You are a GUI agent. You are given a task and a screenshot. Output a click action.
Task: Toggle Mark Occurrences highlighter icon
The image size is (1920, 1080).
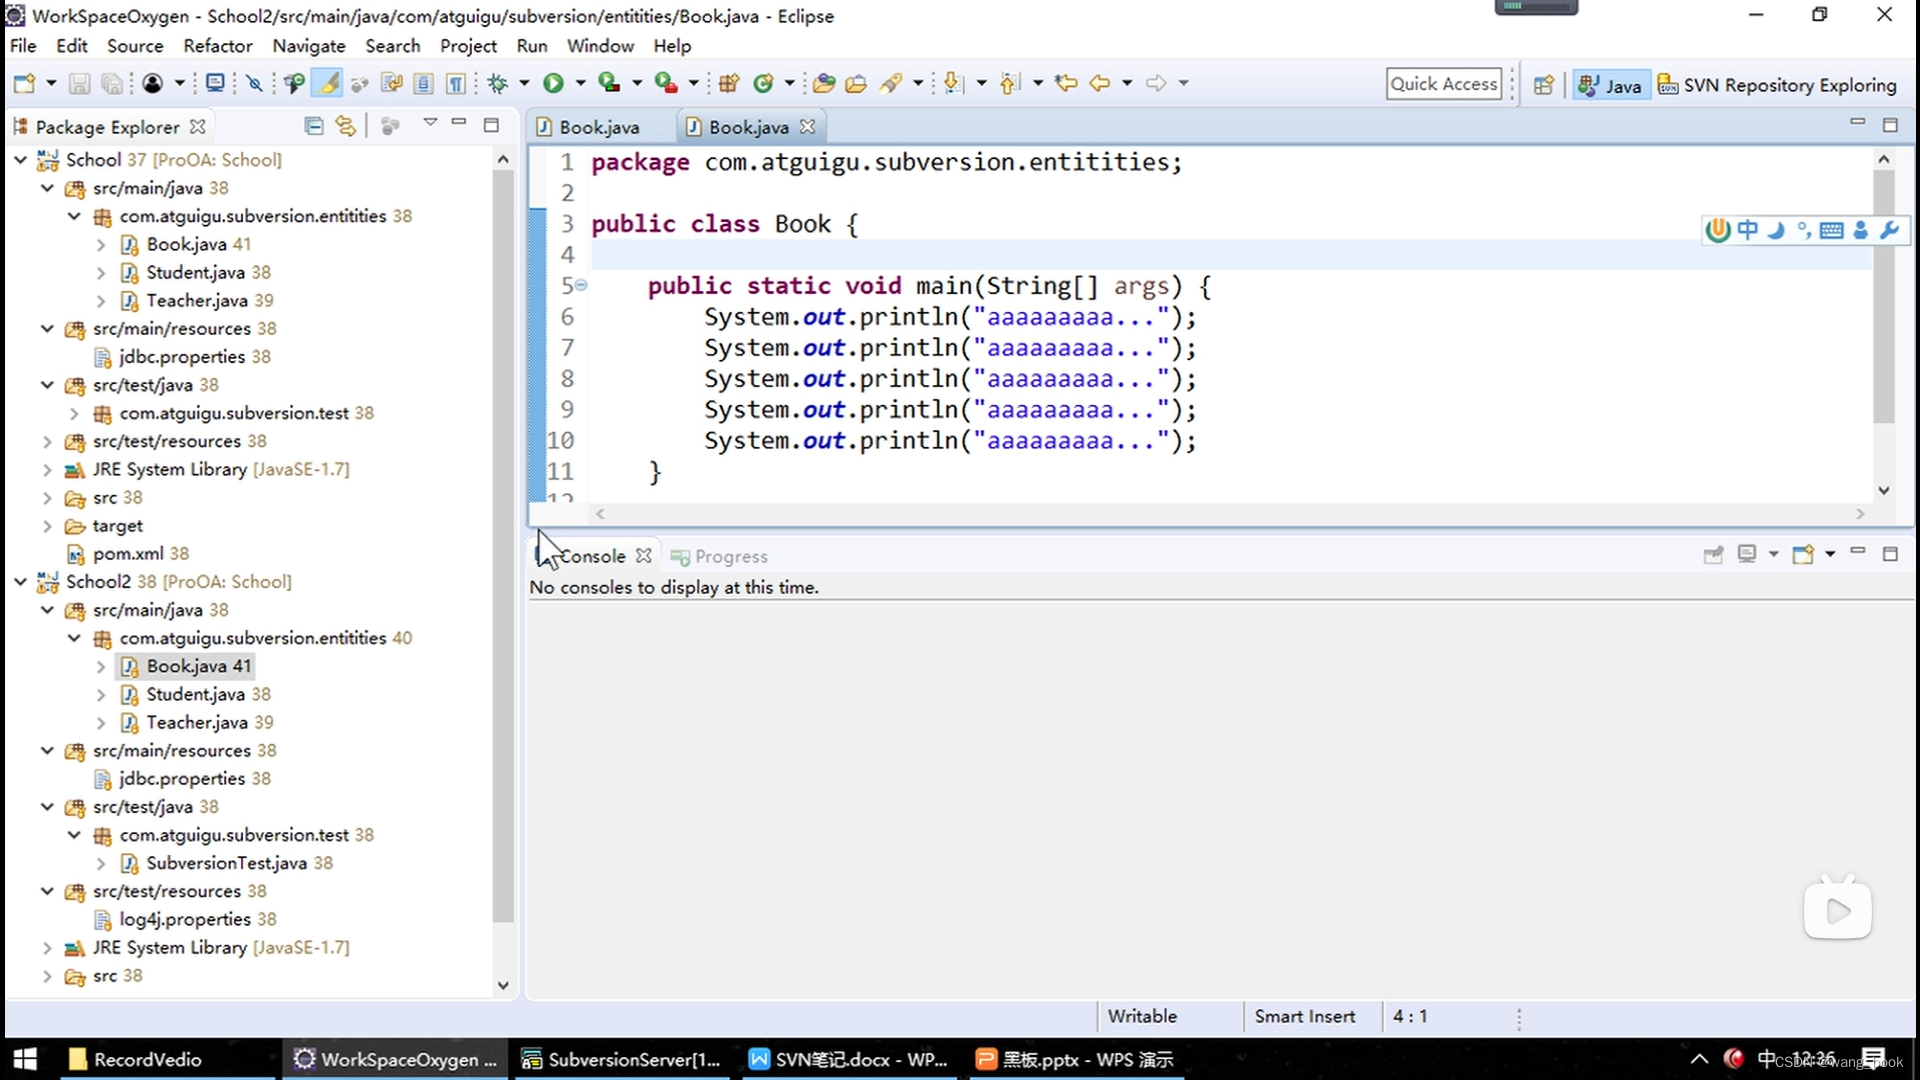(x=327, y=84)
